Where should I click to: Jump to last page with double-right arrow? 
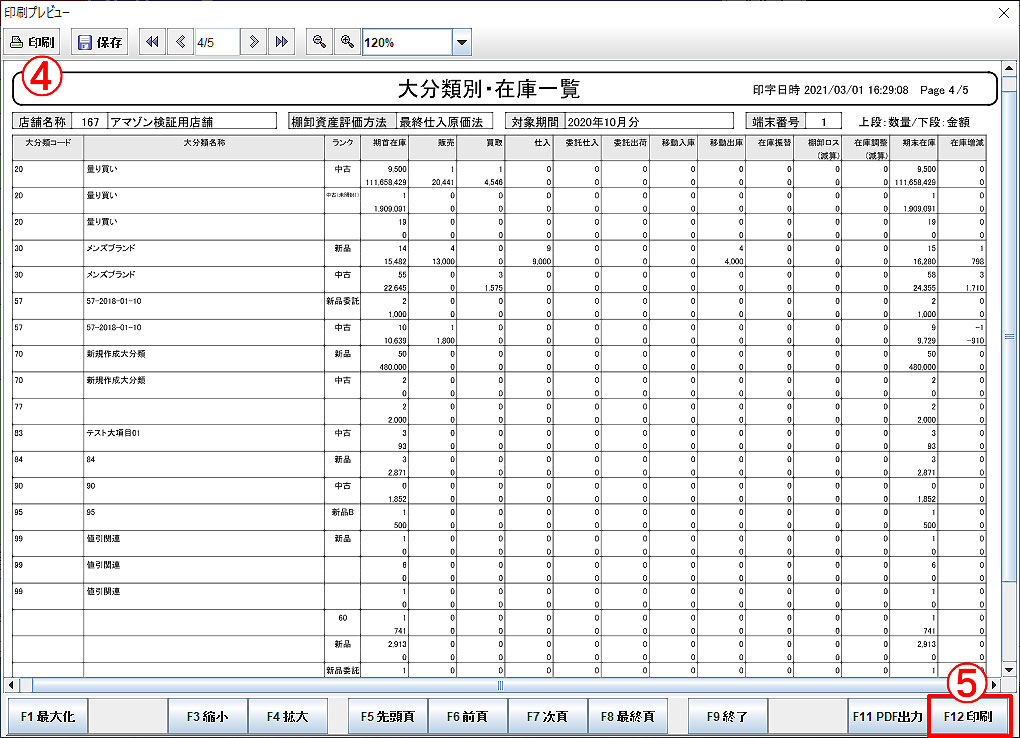(x=282, y=42)
